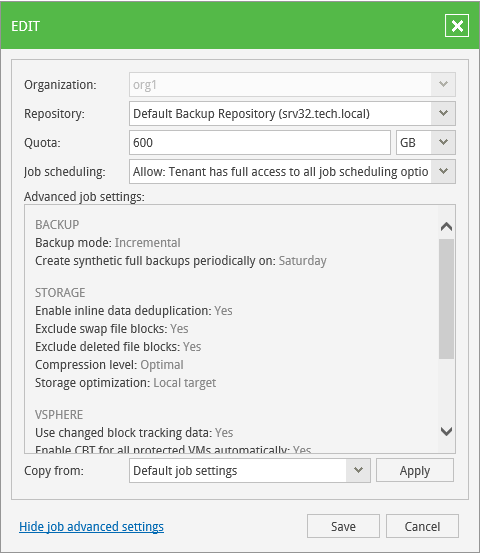Click the scroll down arrow in advanced settings

[446, 431]
